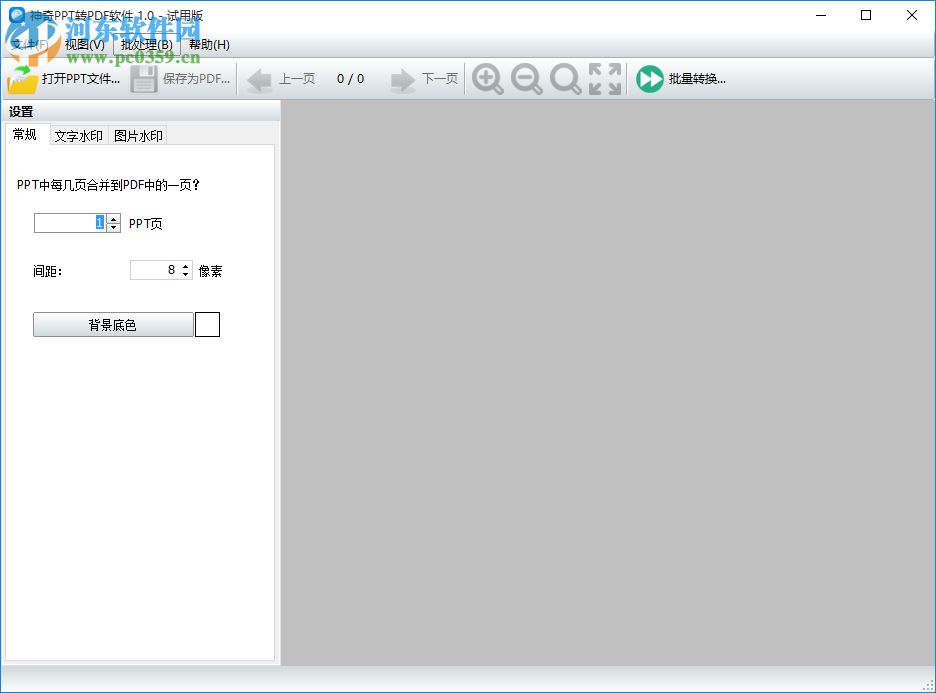Click the 背景底色 button
Viewport: 936px width, 693px height.
coord(113,325)
